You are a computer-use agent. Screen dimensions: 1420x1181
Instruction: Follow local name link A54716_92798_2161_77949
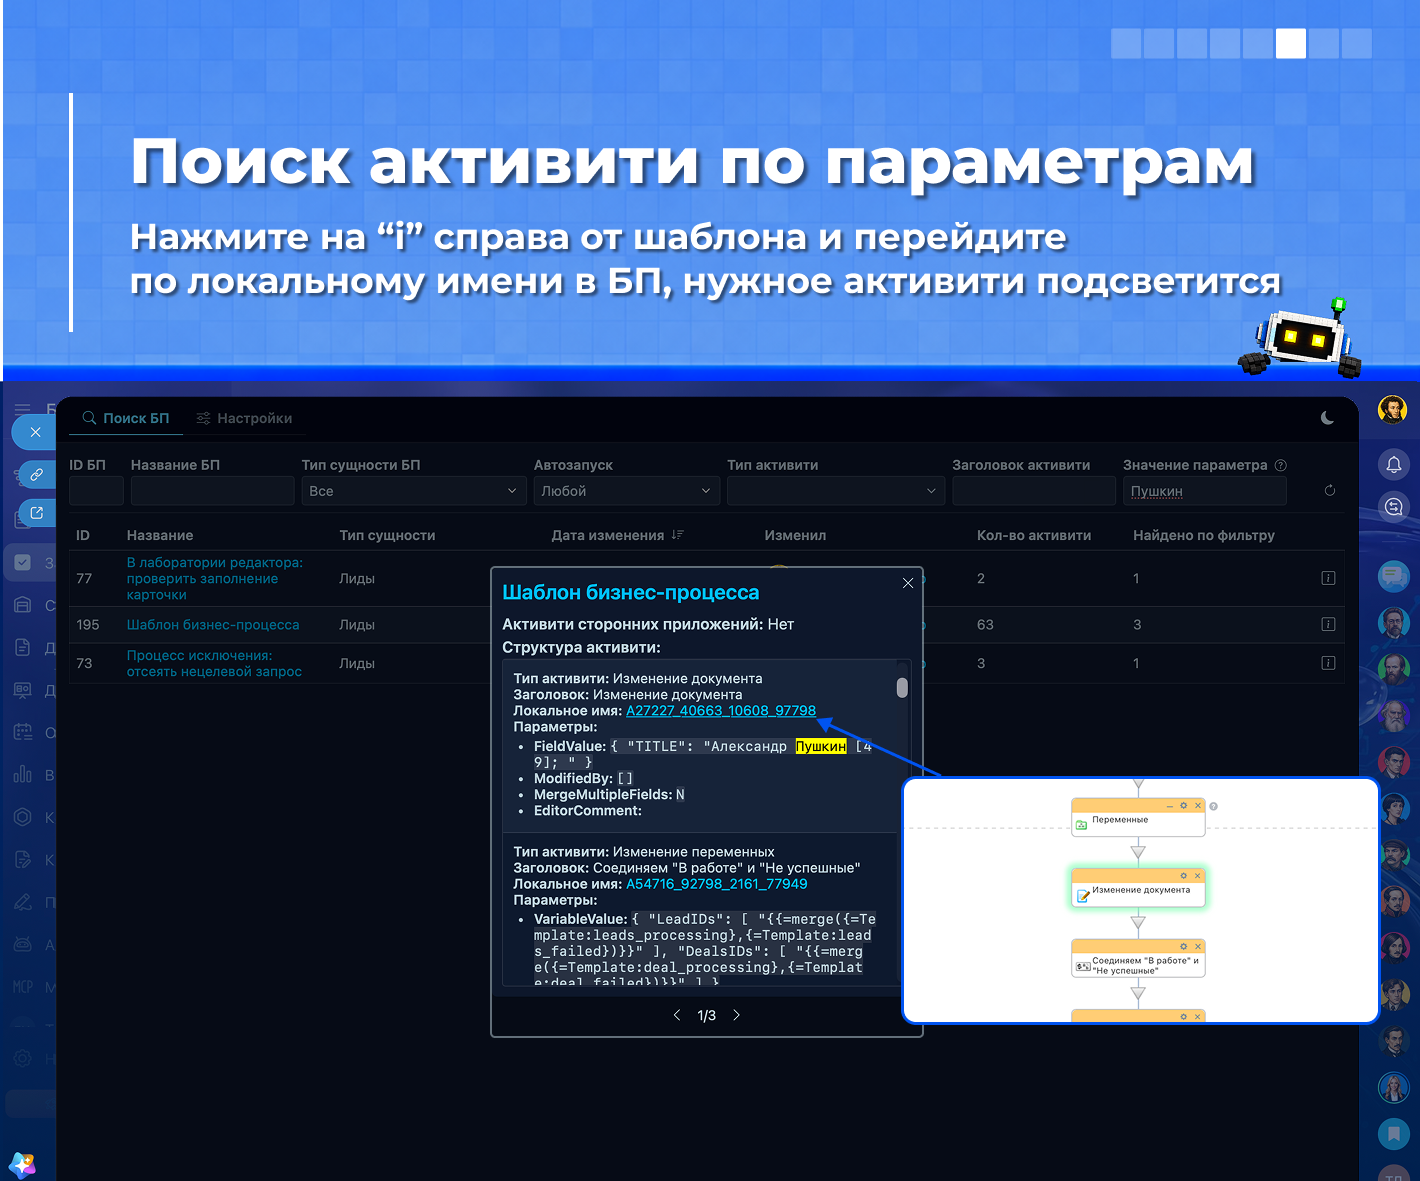click(717, 884)
